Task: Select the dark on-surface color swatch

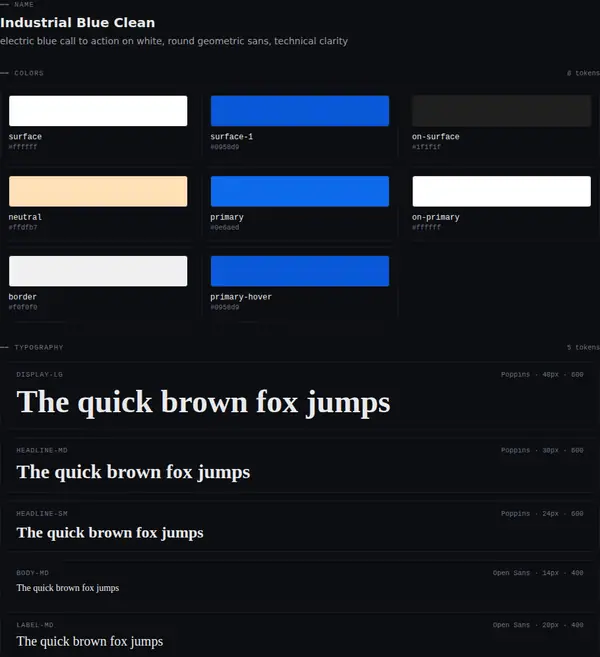Action: (502, 111)
